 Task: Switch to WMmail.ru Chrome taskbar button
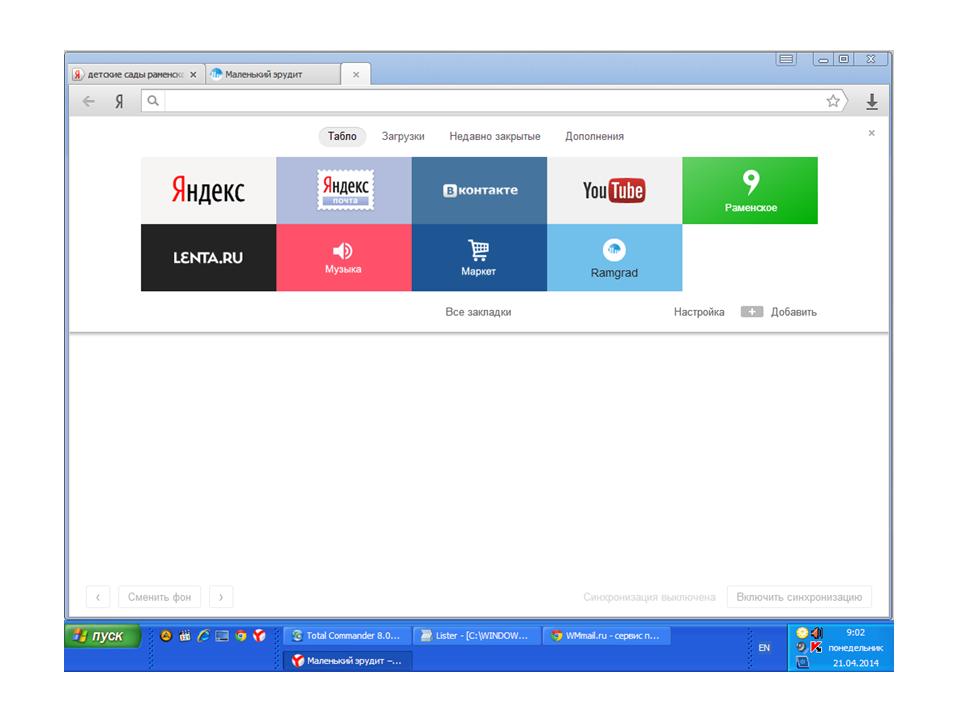[x=607, y=636]
